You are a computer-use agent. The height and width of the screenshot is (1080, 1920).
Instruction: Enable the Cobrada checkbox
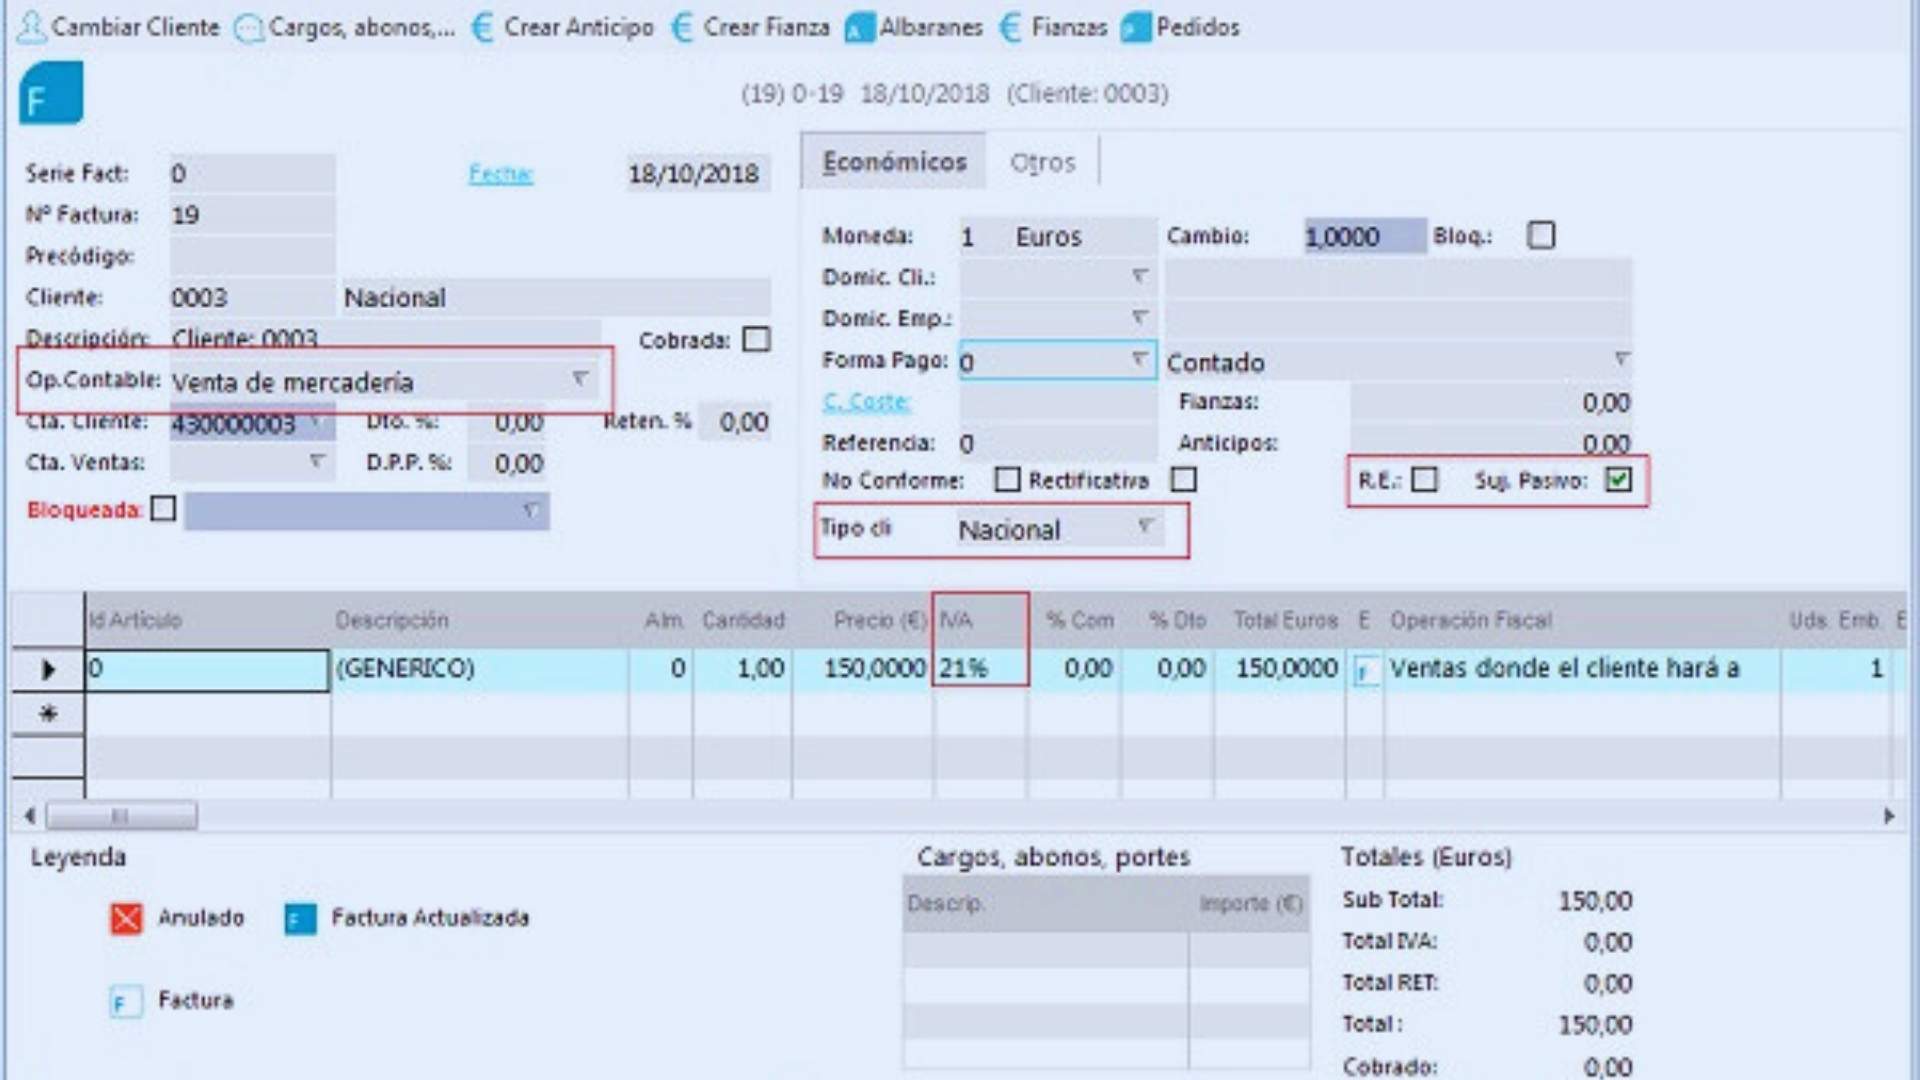point(757,340)
